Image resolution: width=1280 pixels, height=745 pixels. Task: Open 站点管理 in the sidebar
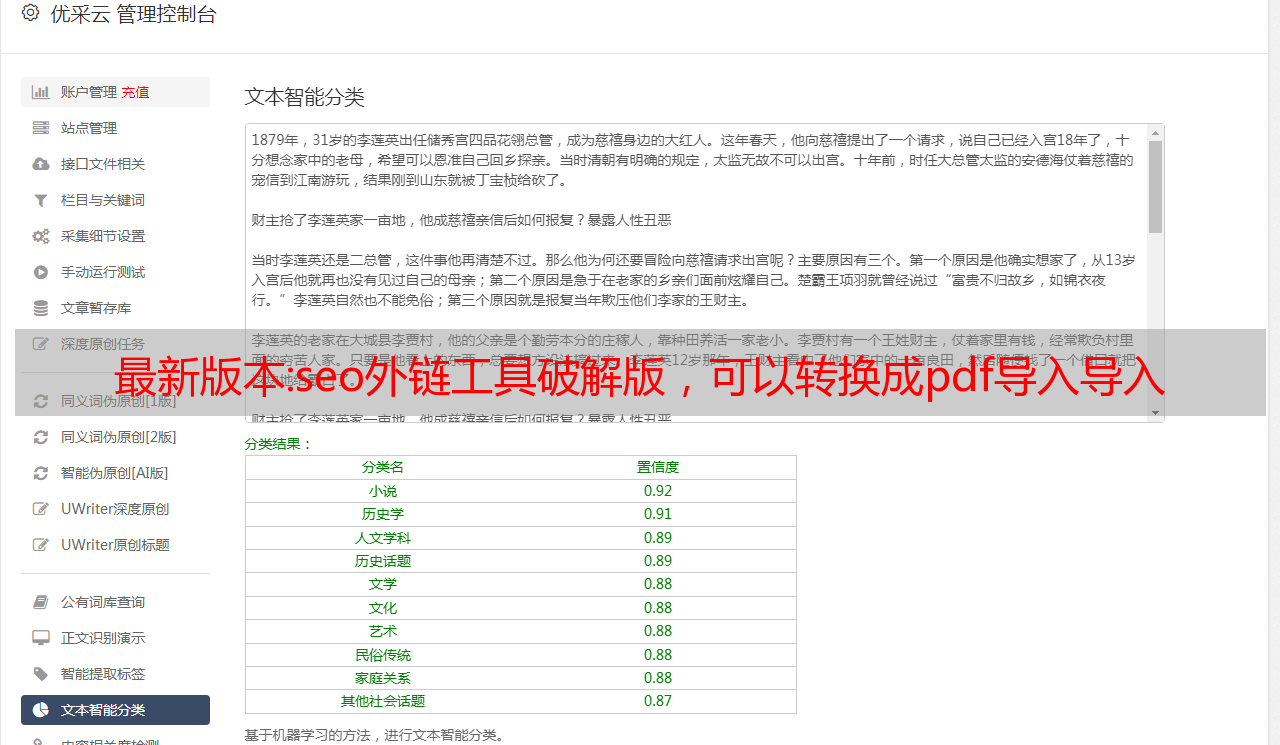tap(115, 128)
